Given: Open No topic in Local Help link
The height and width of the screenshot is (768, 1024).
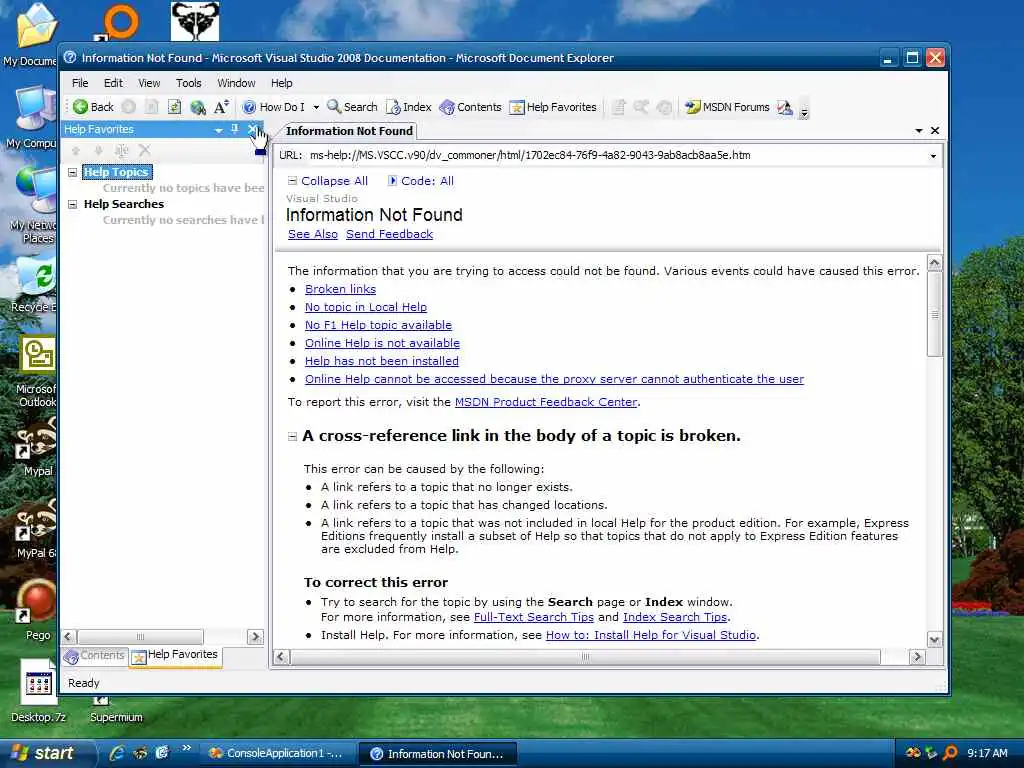Looking at the screenshot, I should pos(366,307).
